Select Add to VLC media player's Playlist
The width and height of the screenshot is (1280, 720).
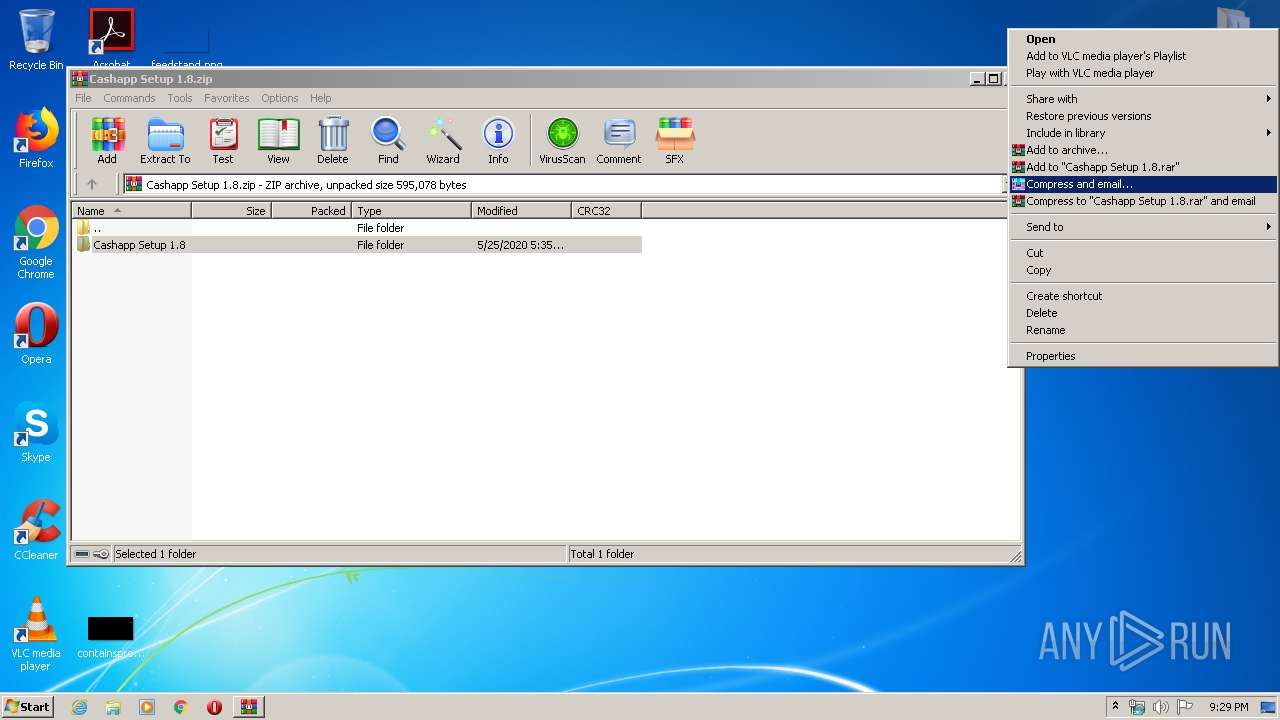pyautogui.click(x=1142, y=56)
